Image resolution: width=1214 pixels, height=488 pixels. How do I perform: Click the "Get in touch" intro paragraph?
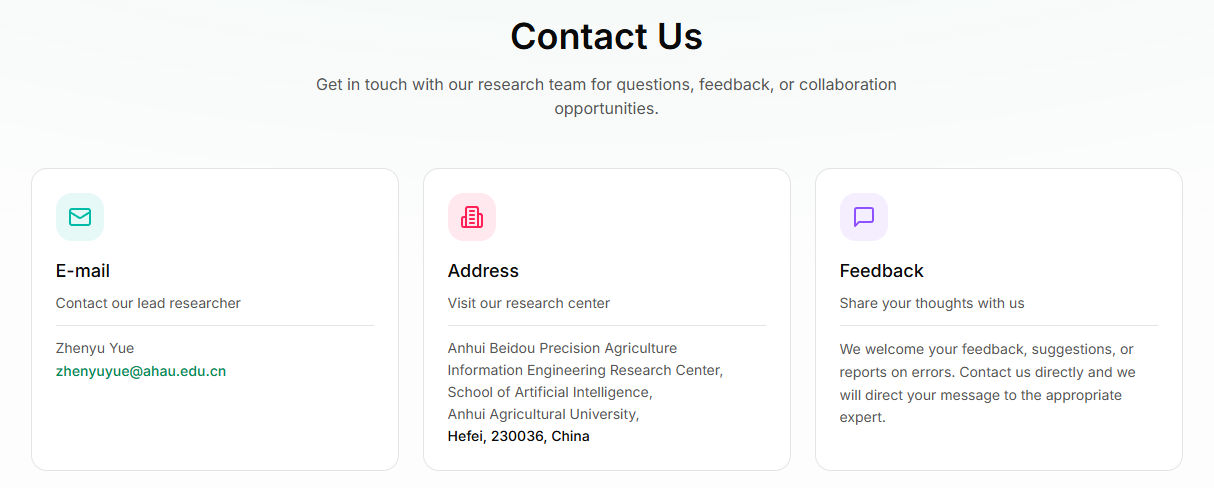coord(606,85)
